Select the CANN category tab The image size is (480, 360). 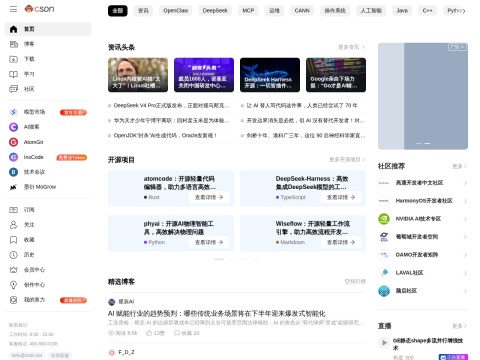(302, 11)
